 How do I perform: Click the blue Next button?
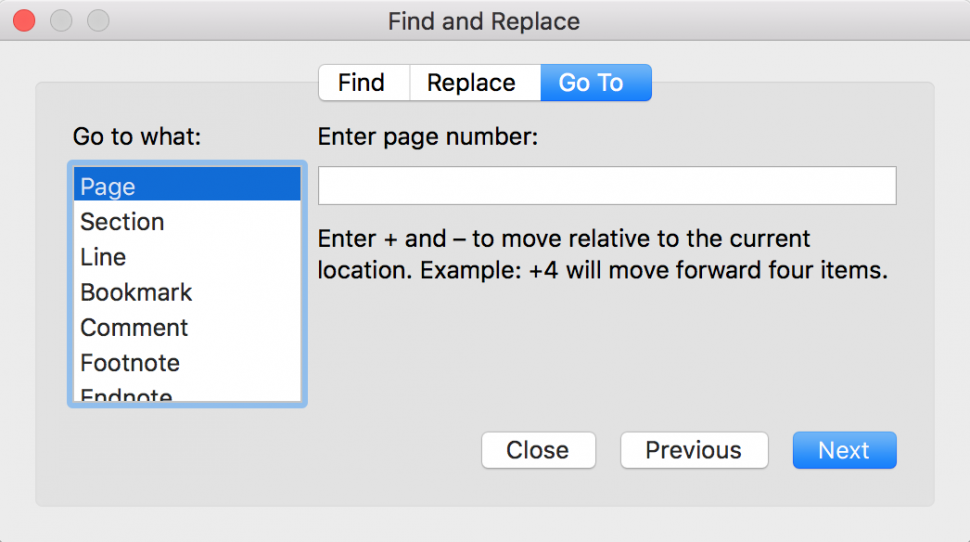pyautogui.click(x=844, y=450)
